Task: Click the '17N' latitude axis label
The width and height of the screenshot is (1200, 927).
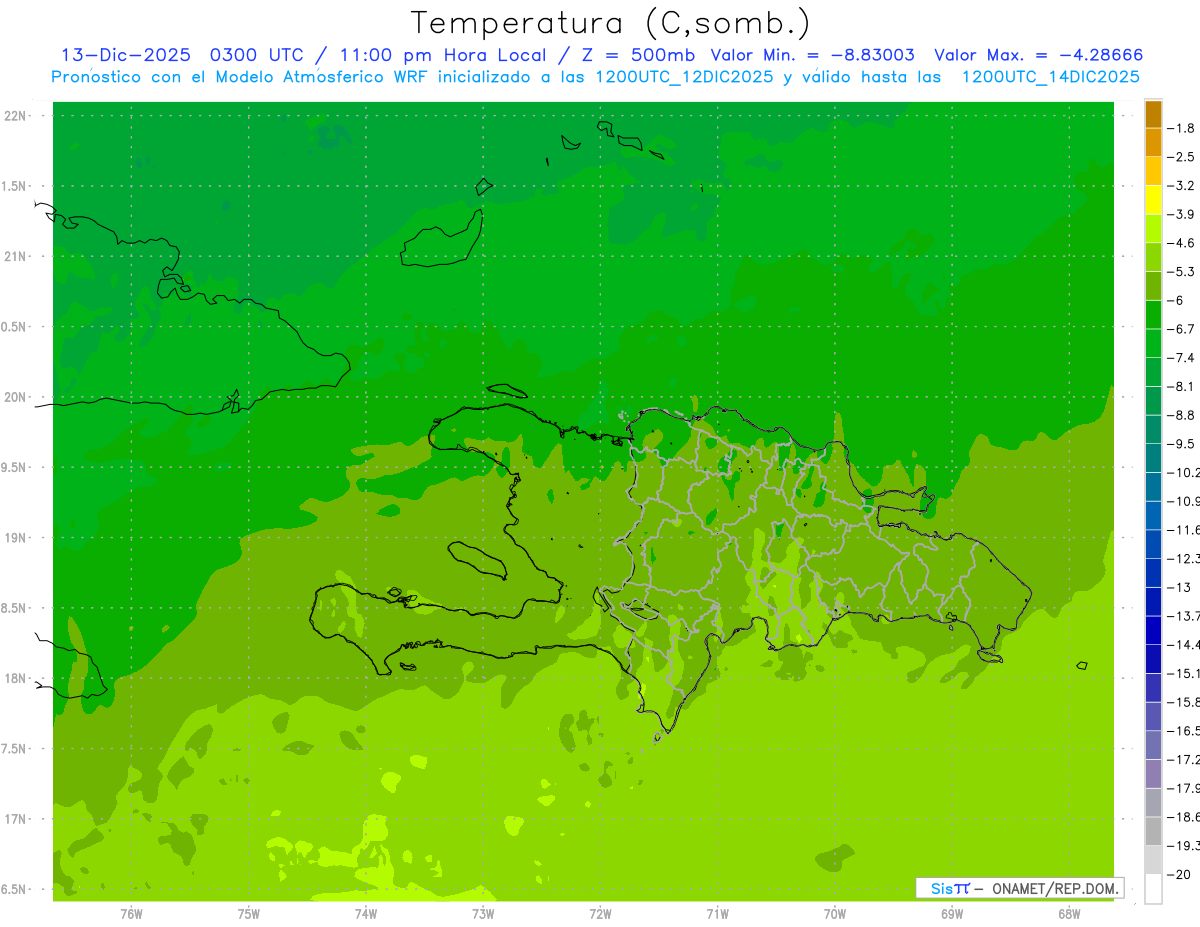Action: pos(15,819)
